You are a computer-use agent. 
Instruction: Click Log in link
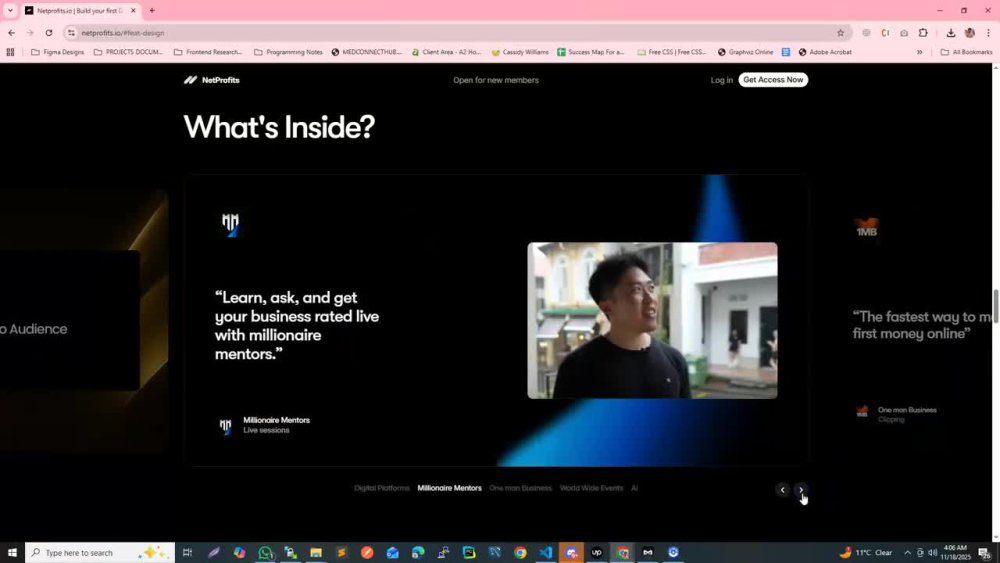click(x=721, y=80)
